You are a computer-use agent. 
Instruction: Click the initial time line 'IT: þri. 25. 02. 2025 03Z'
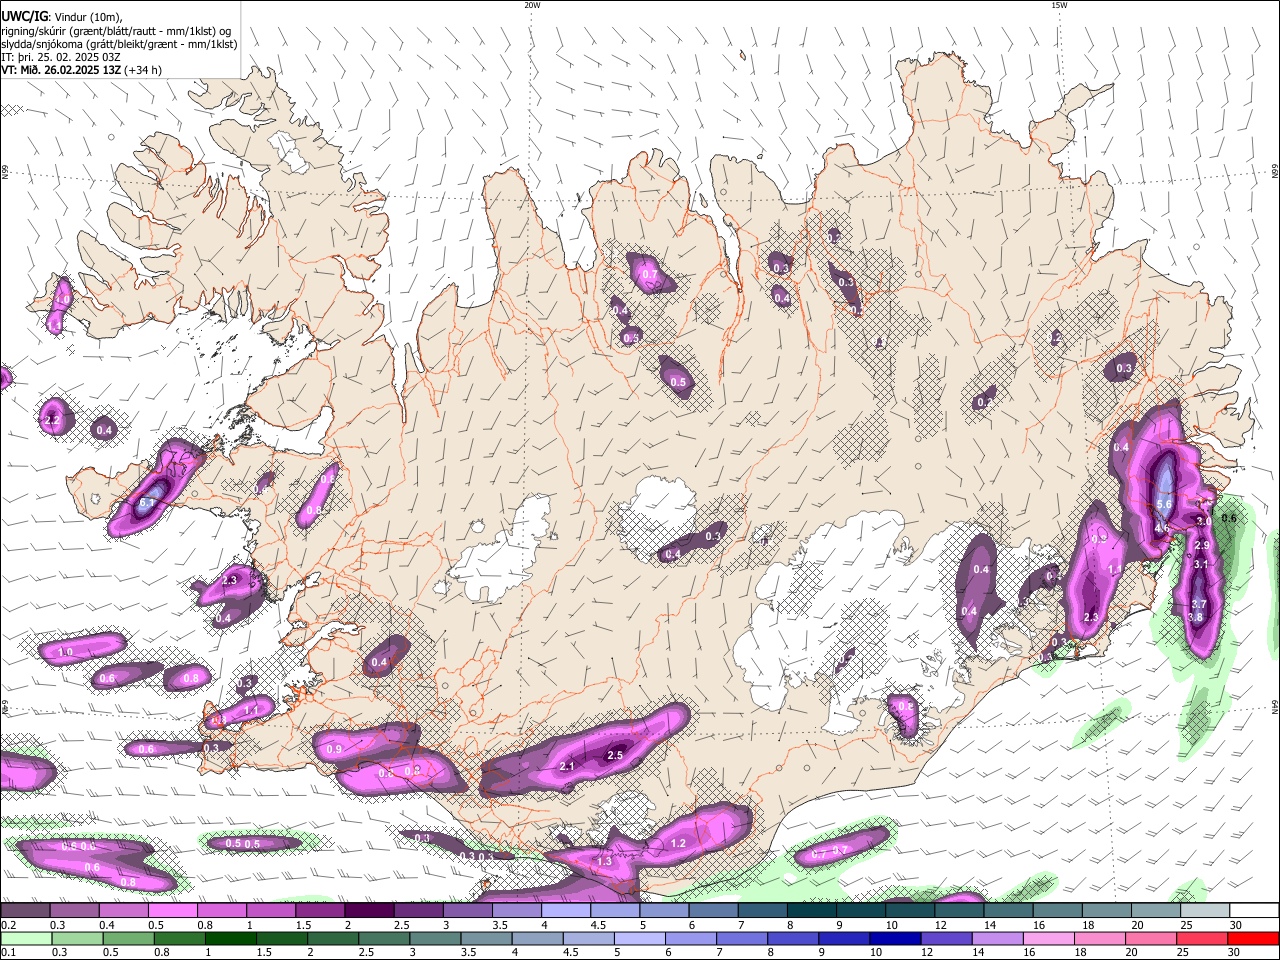[x=60, y=57]
